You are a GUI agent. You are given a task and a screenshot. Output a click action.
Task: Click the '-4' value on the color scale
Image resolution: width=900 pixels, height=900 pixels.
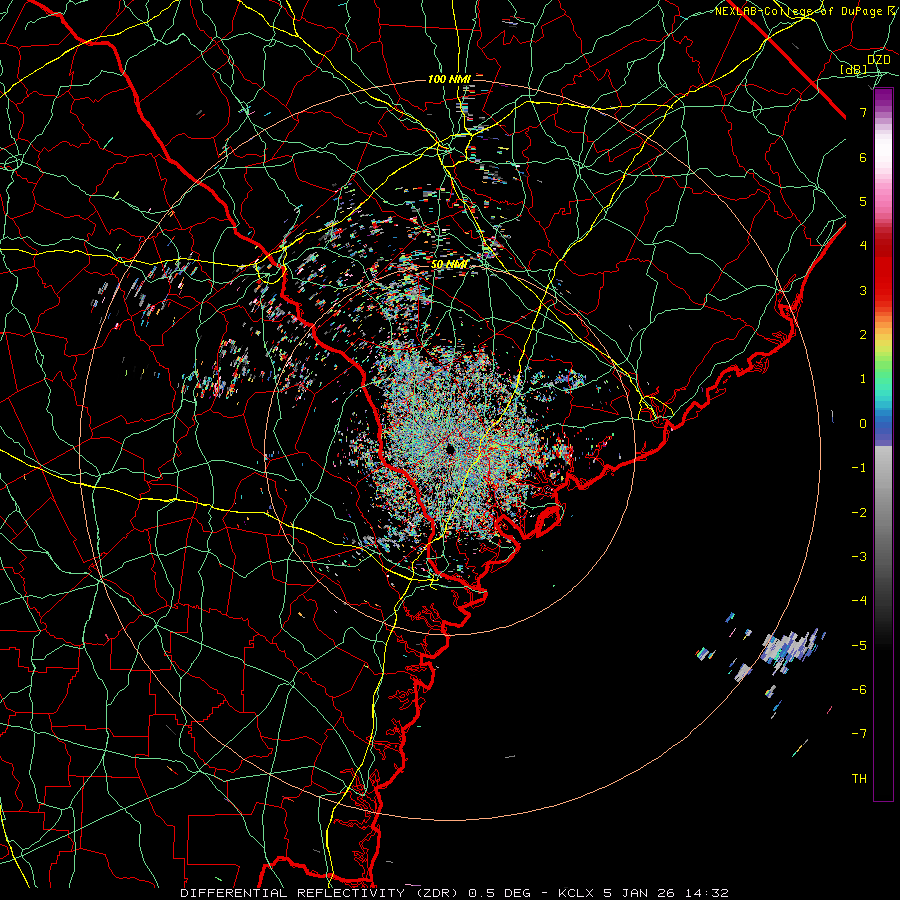(x=859, y=601)
